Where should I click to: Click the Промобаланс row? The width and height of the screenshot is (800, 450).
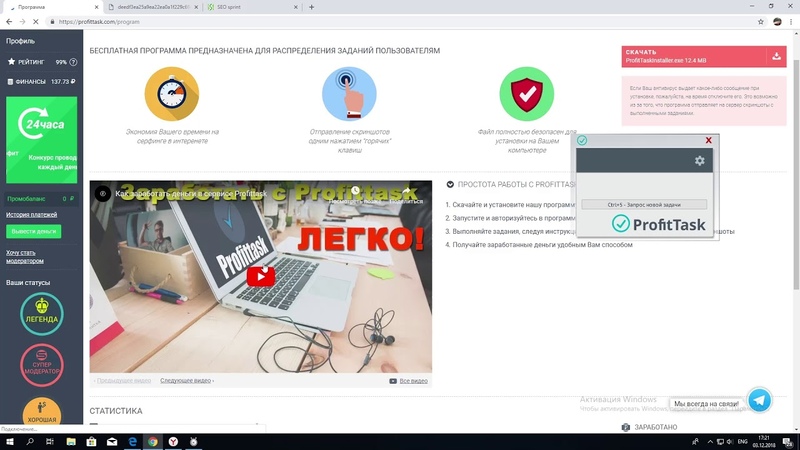41,199
